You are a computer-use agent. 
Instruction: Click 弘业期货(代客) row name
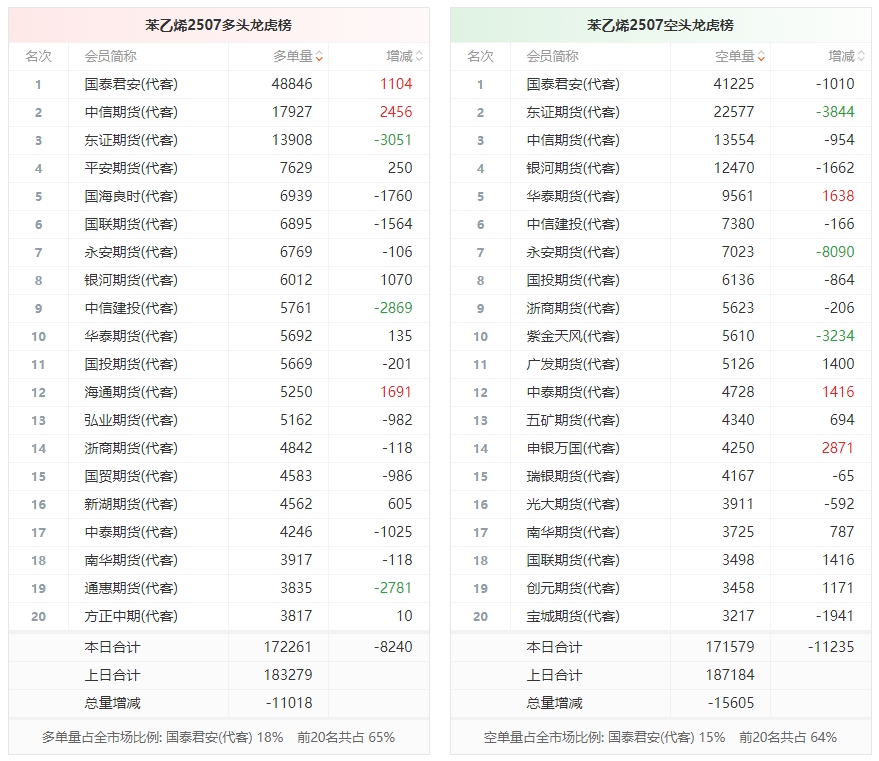coord(131,420)
